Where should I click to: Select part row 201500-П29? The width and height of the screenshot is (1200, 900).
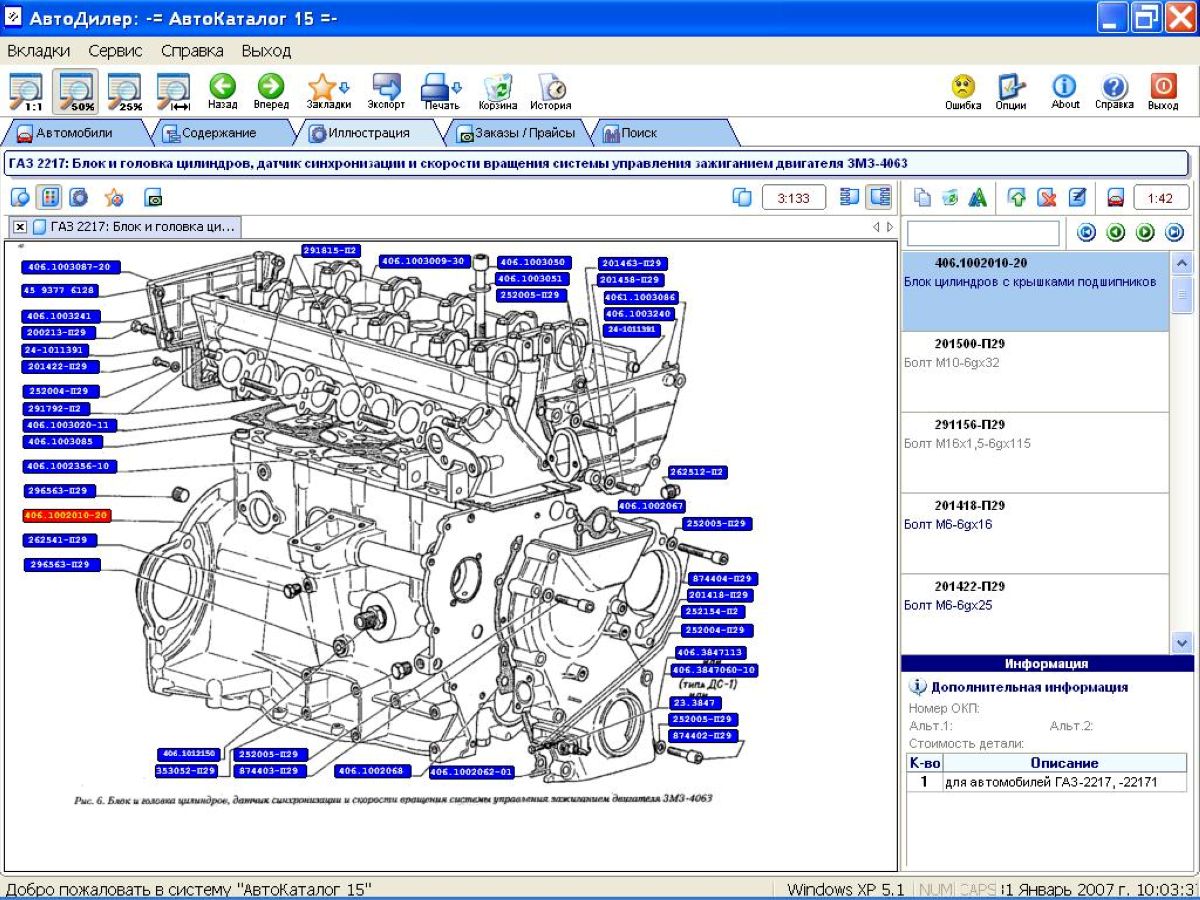(1035, 372)
